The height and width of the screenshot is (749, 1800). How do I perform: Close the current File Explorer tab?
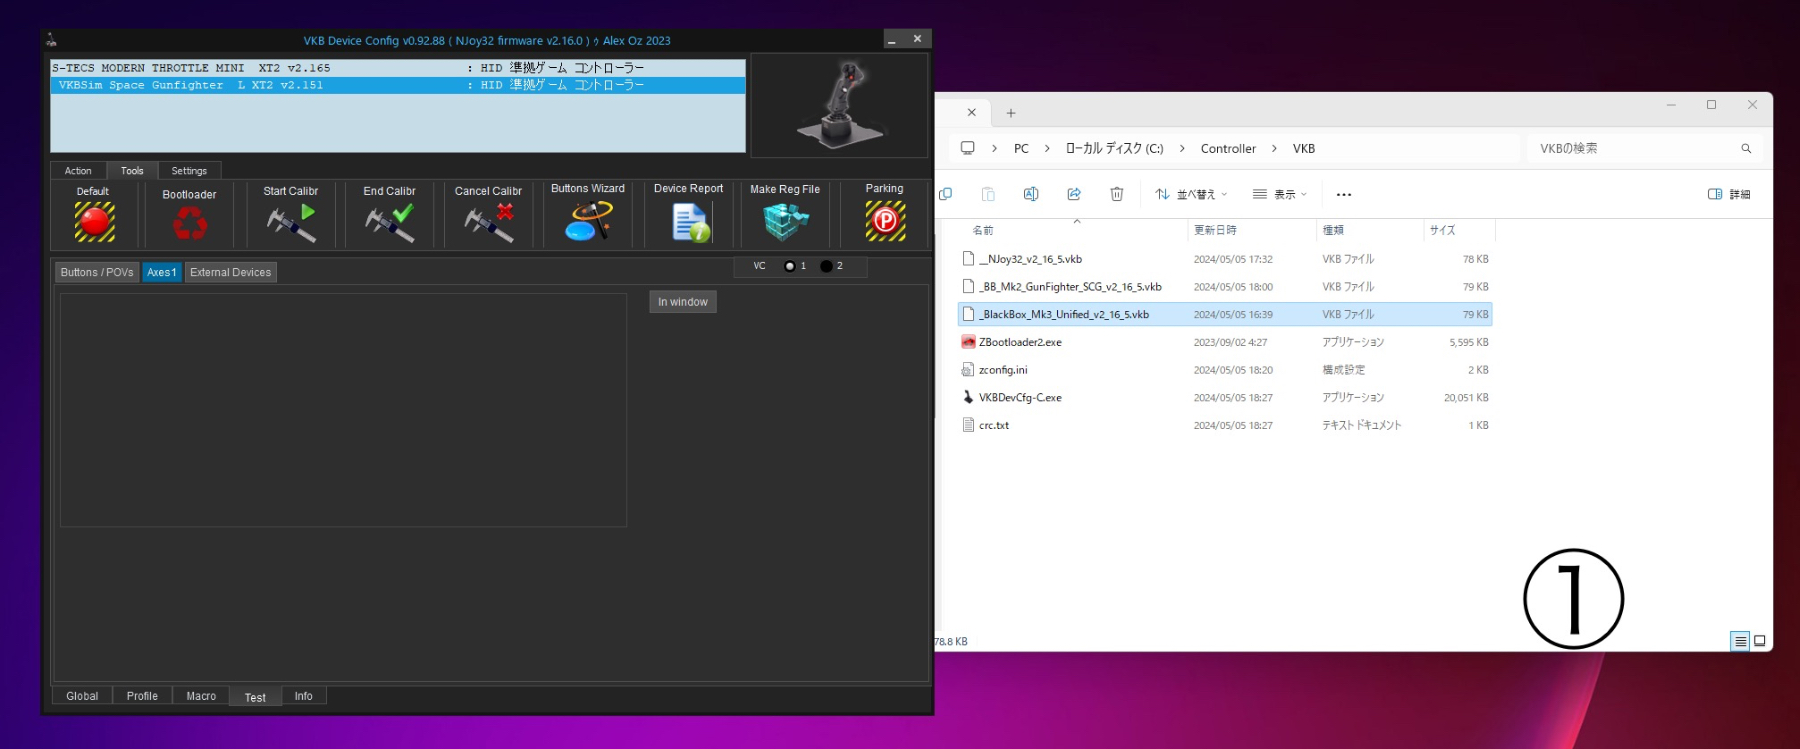click(x=971, y=112)
